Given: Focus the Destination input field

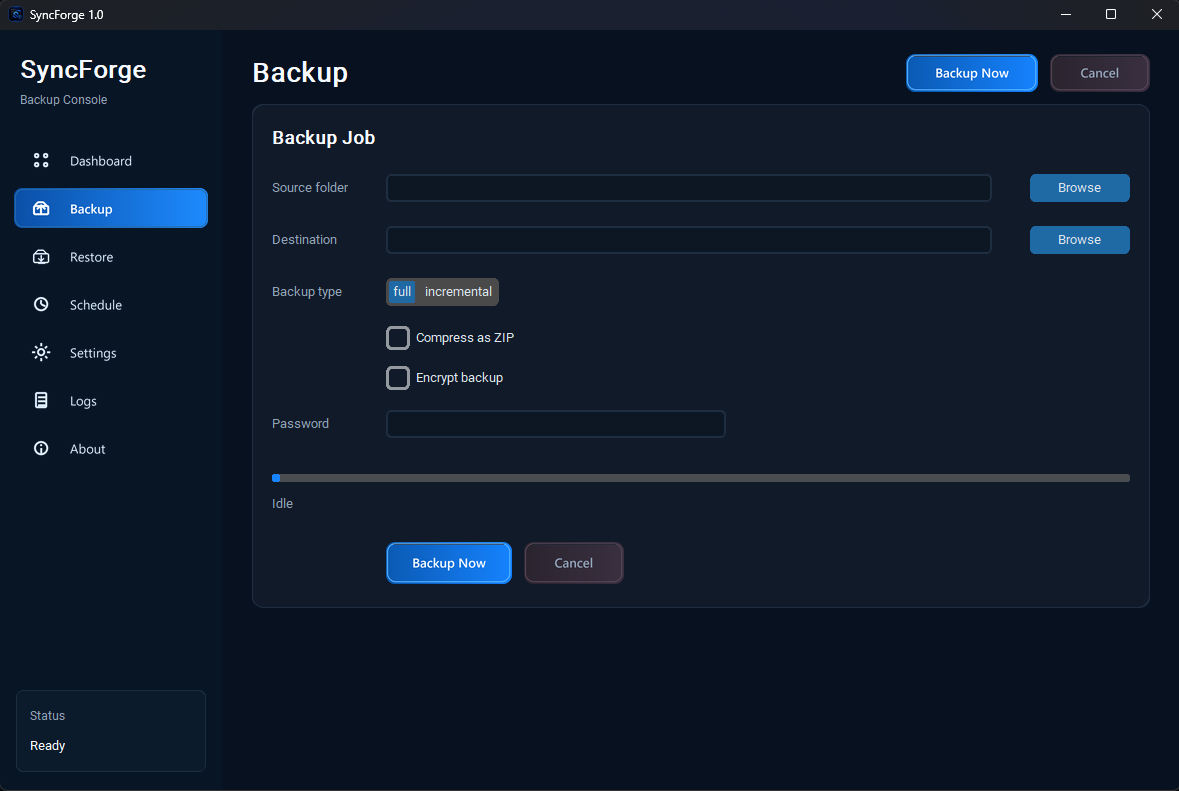Looking at the screenshot, I should (689, 240).
